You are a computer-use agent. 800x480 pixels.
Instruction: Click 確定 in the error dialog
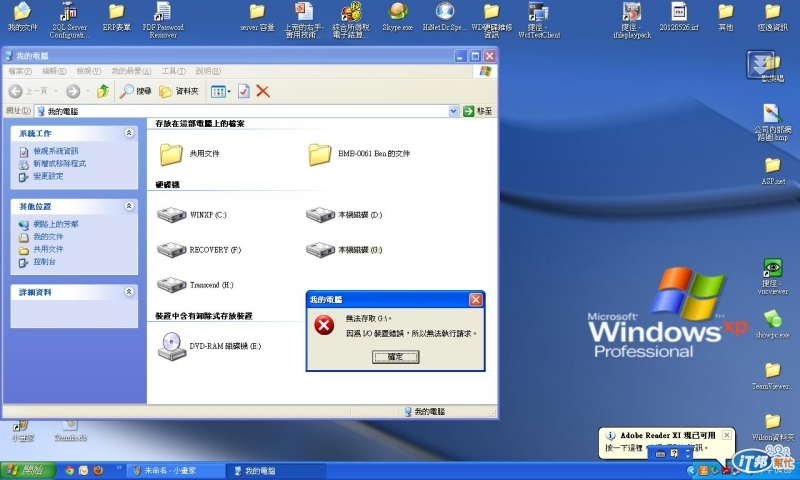(x=395, y=357)
